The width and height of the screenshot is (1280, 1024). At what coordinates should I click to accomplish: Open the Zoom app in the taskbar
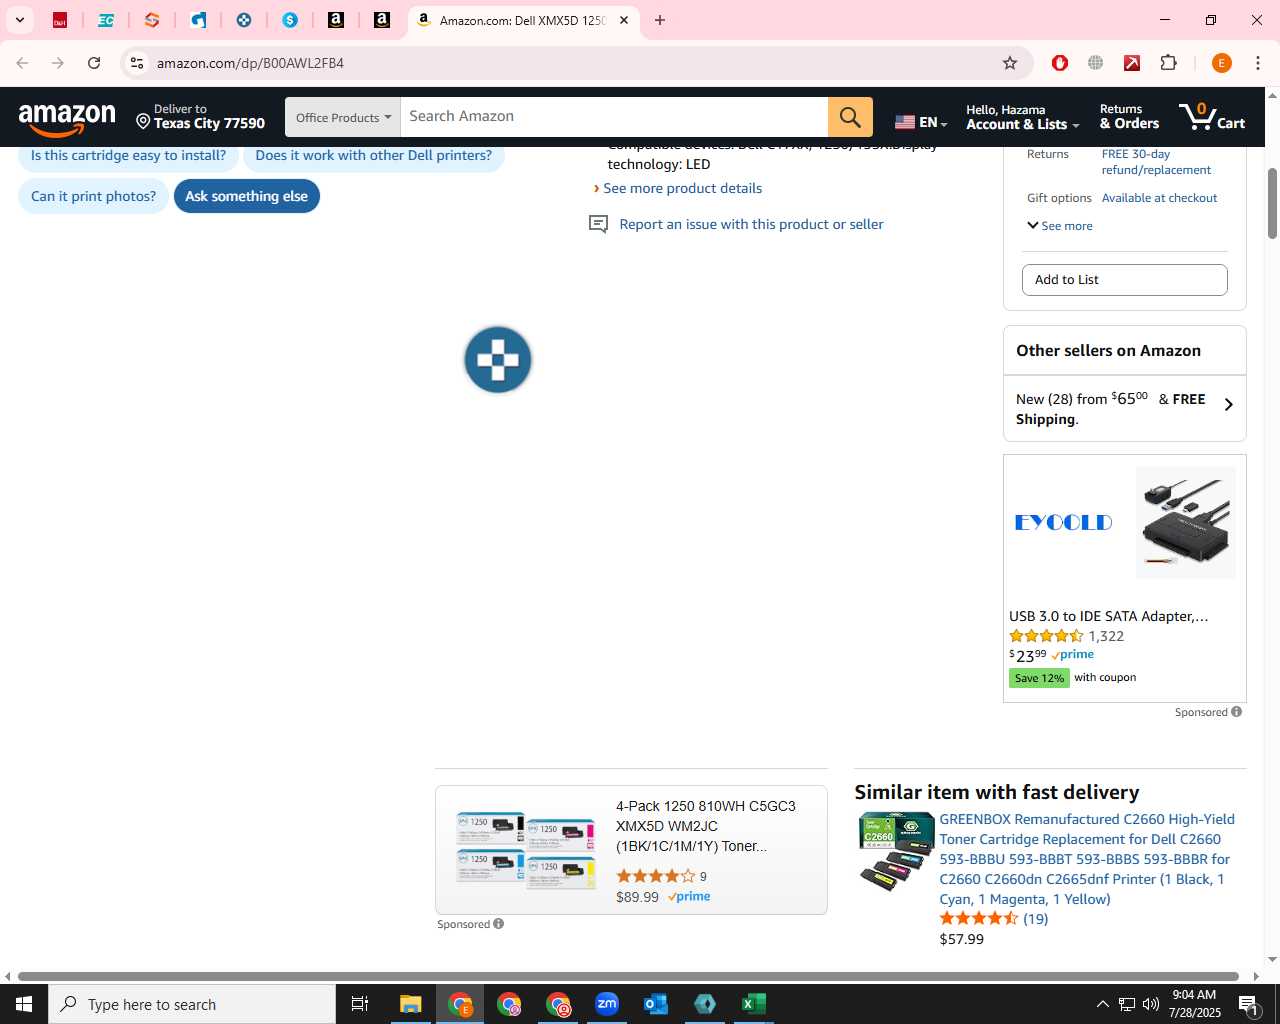pyautogui.click(x=607, y=1004)
